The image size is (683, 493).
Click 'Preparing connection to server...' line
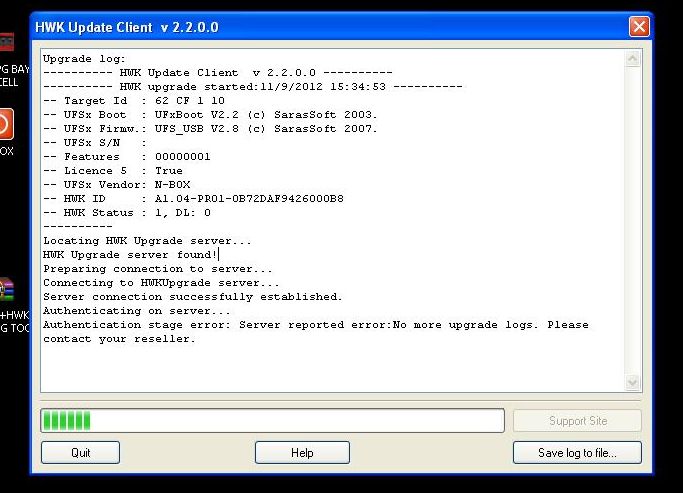[158, 269]
